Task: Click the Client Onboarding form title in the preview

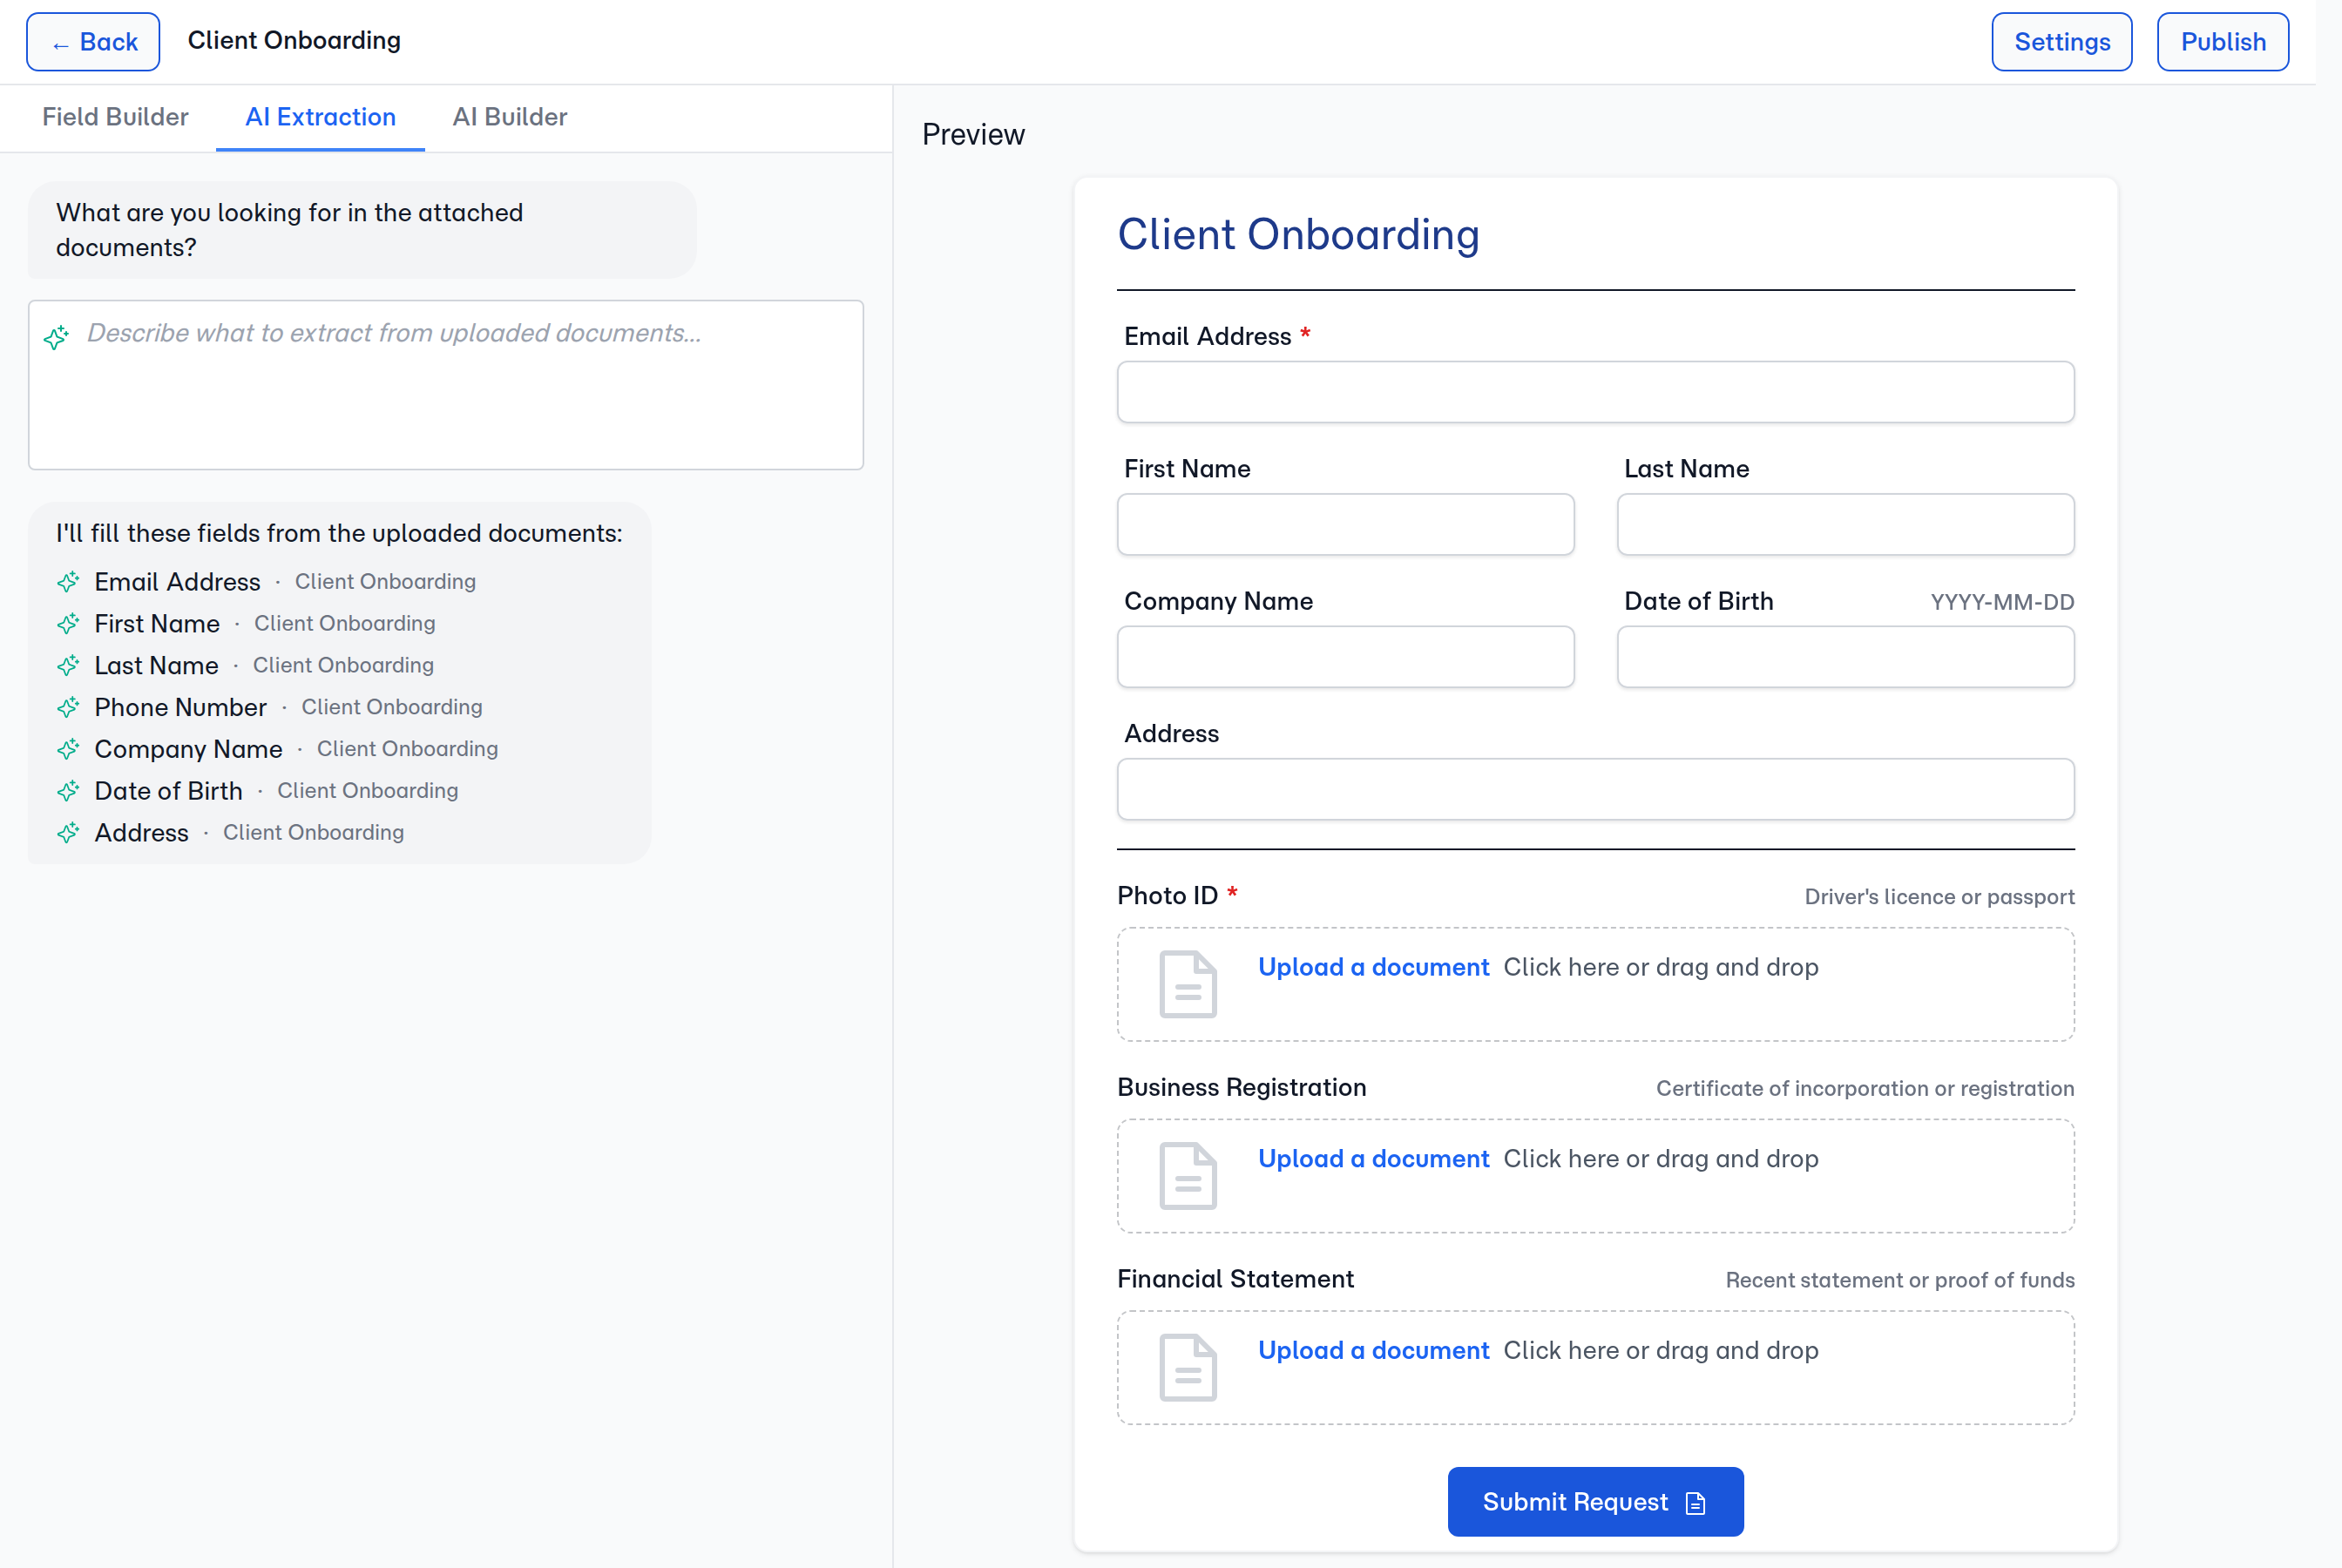Action: [x=1298, y=234]
